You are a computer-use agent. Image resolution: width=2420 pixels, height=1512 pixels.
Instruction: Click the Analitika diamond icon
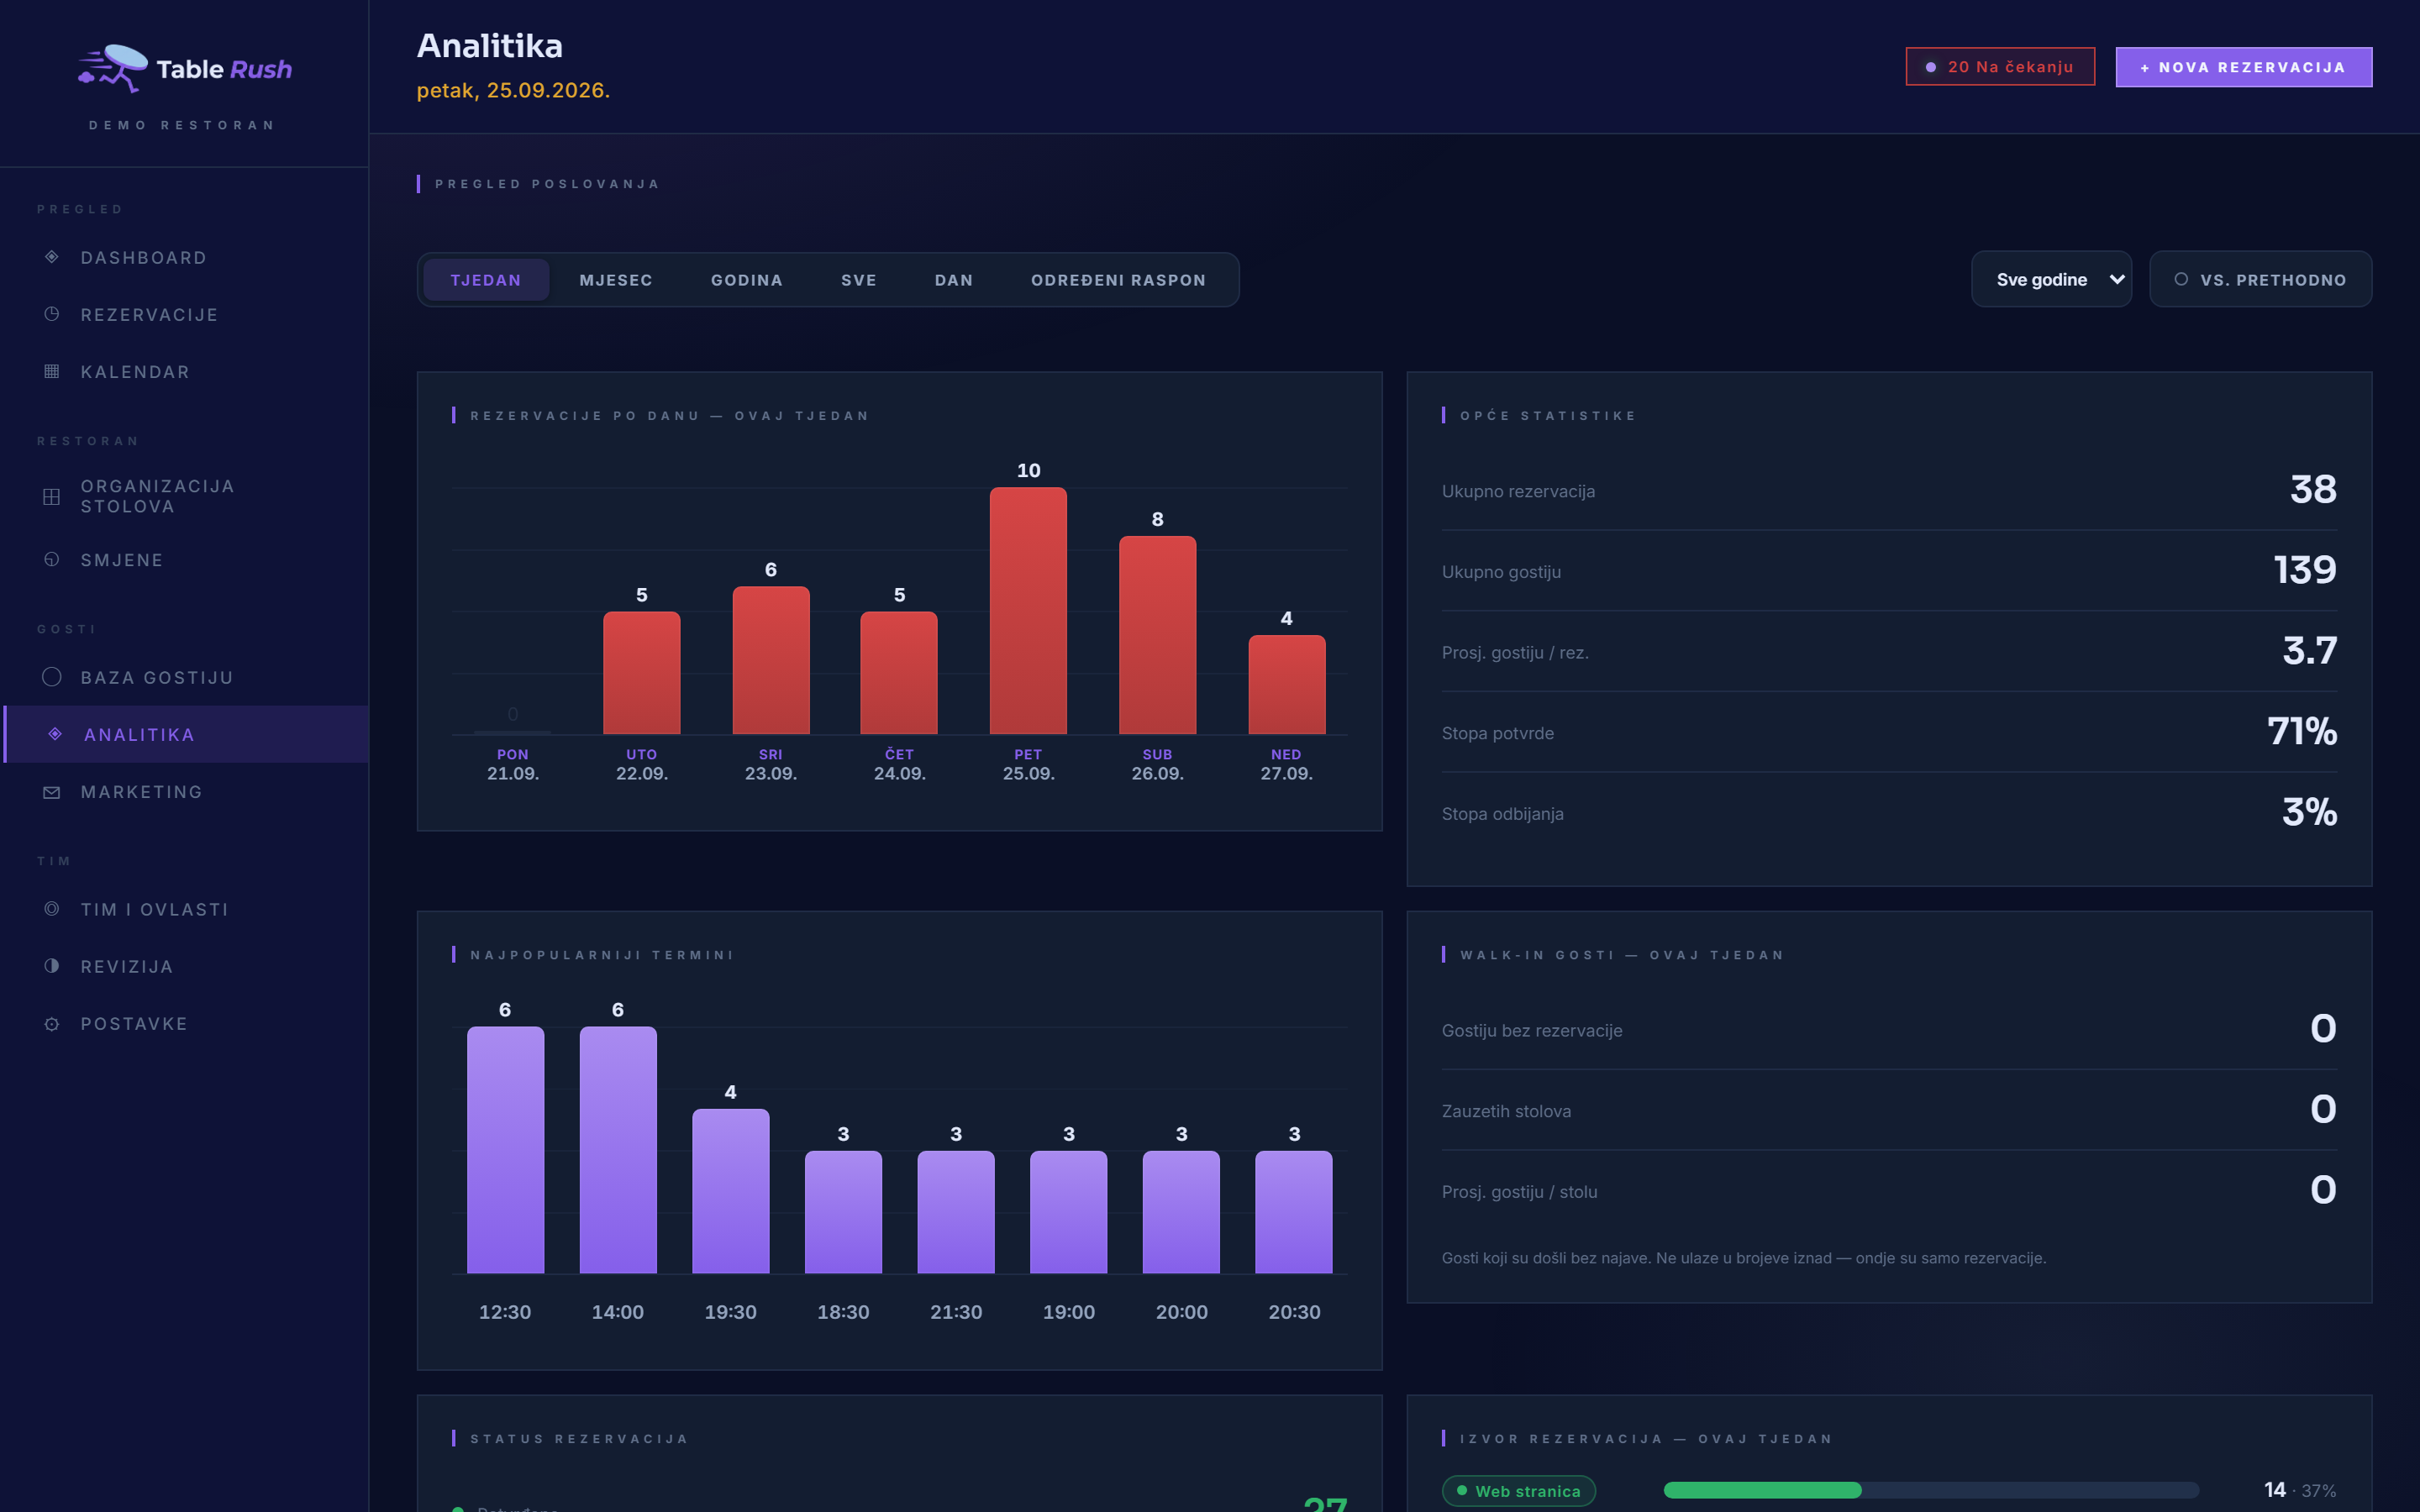pyautogui.click(x=56, y=734)
